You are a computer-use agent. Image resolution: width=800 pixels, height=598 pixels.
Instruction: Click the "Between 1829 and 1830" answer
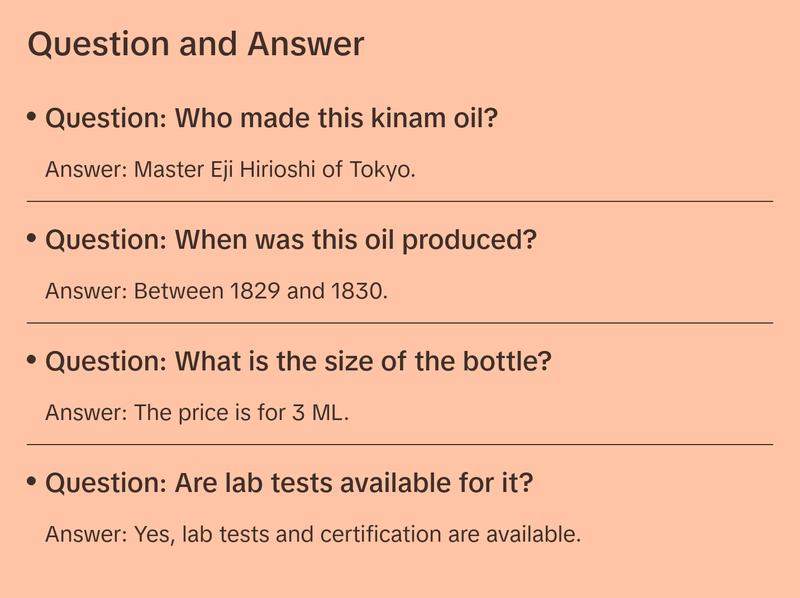click(x=216, y=292)
